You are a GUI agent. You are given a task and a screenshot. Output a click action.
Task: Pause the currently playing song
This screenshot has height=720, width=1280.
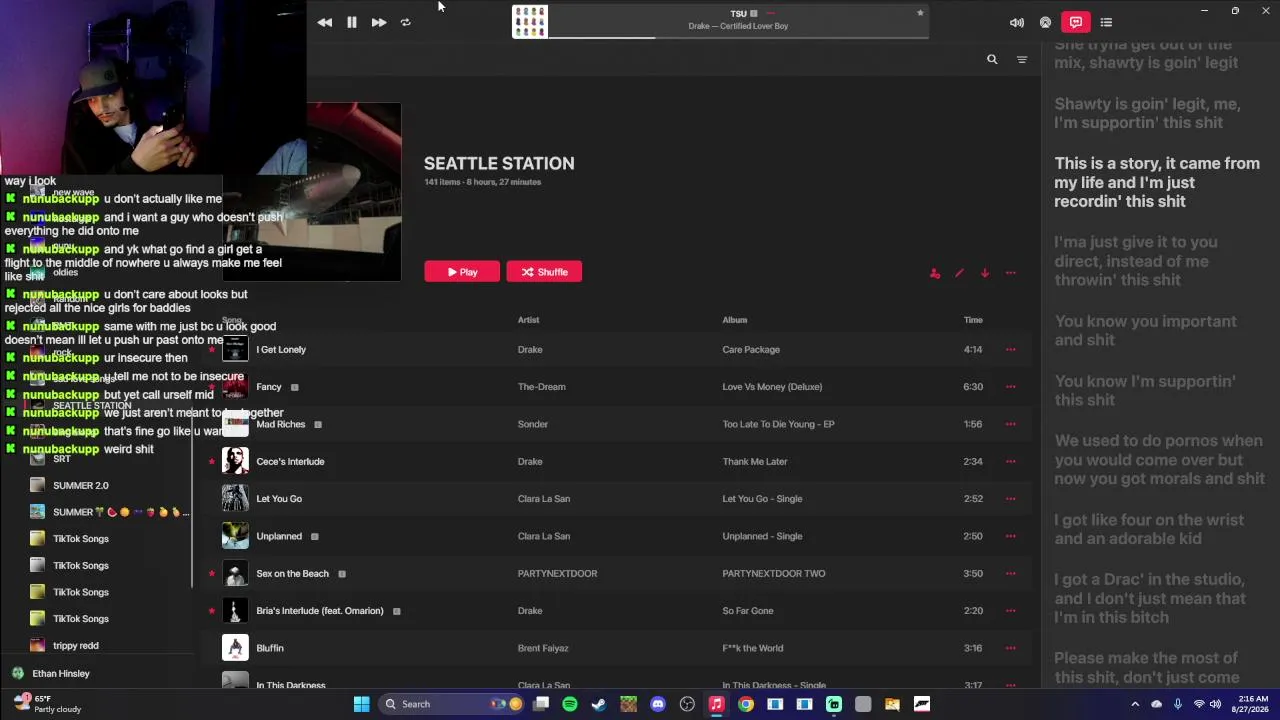352,22
